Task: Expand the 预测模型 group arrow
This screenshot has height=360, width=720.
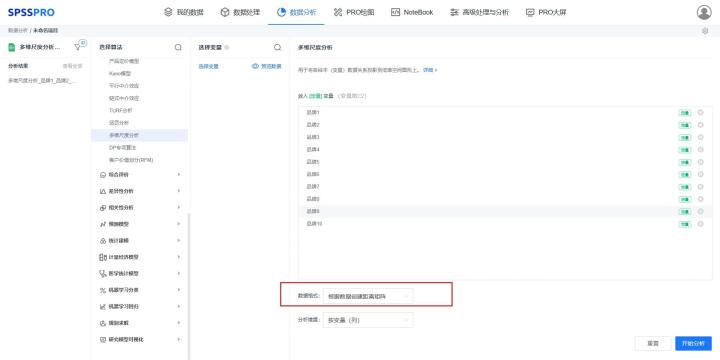Action: [179, 224]
